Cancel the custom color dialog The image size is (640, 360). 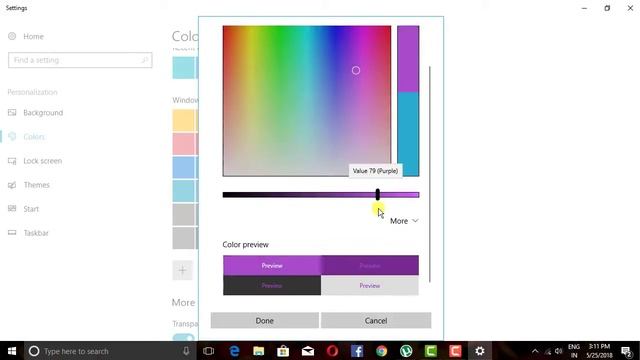(376, 320)
